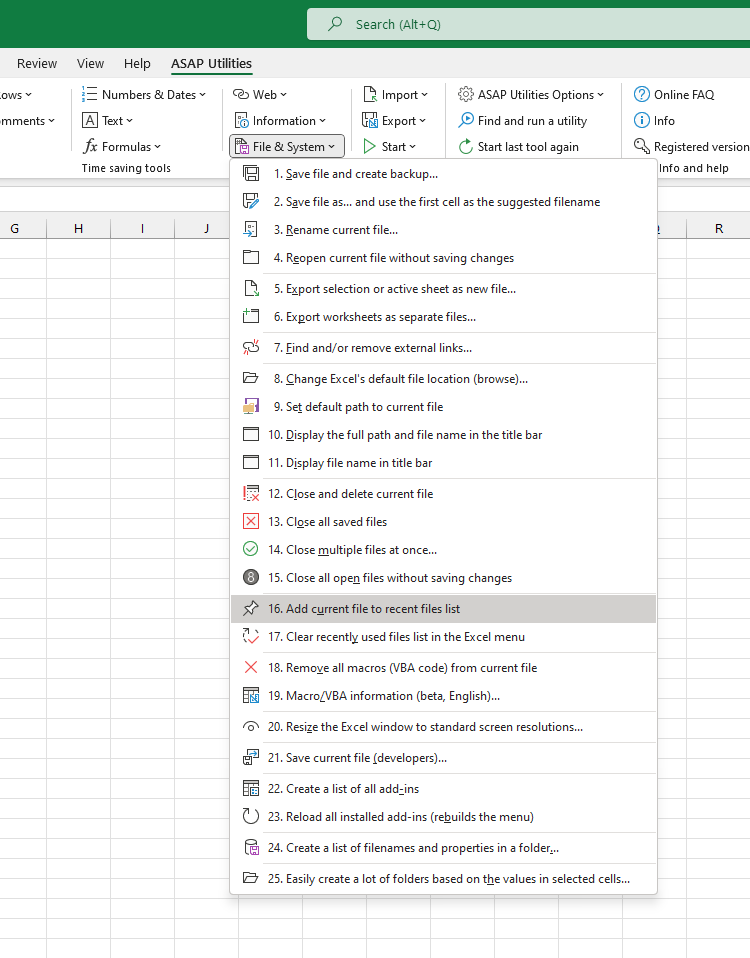Expand the Information dropdown

tap(281, 120)
